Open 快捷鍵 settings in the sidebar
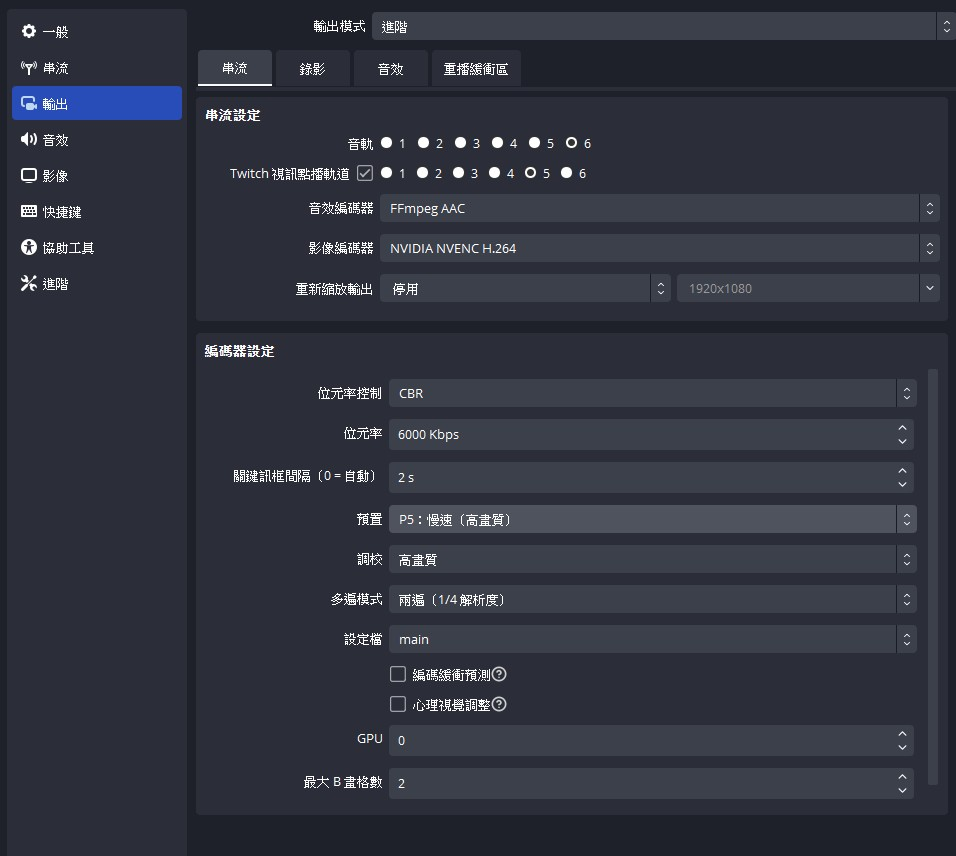The height and width of the screenshot is (856, 956). coord(97,212)
